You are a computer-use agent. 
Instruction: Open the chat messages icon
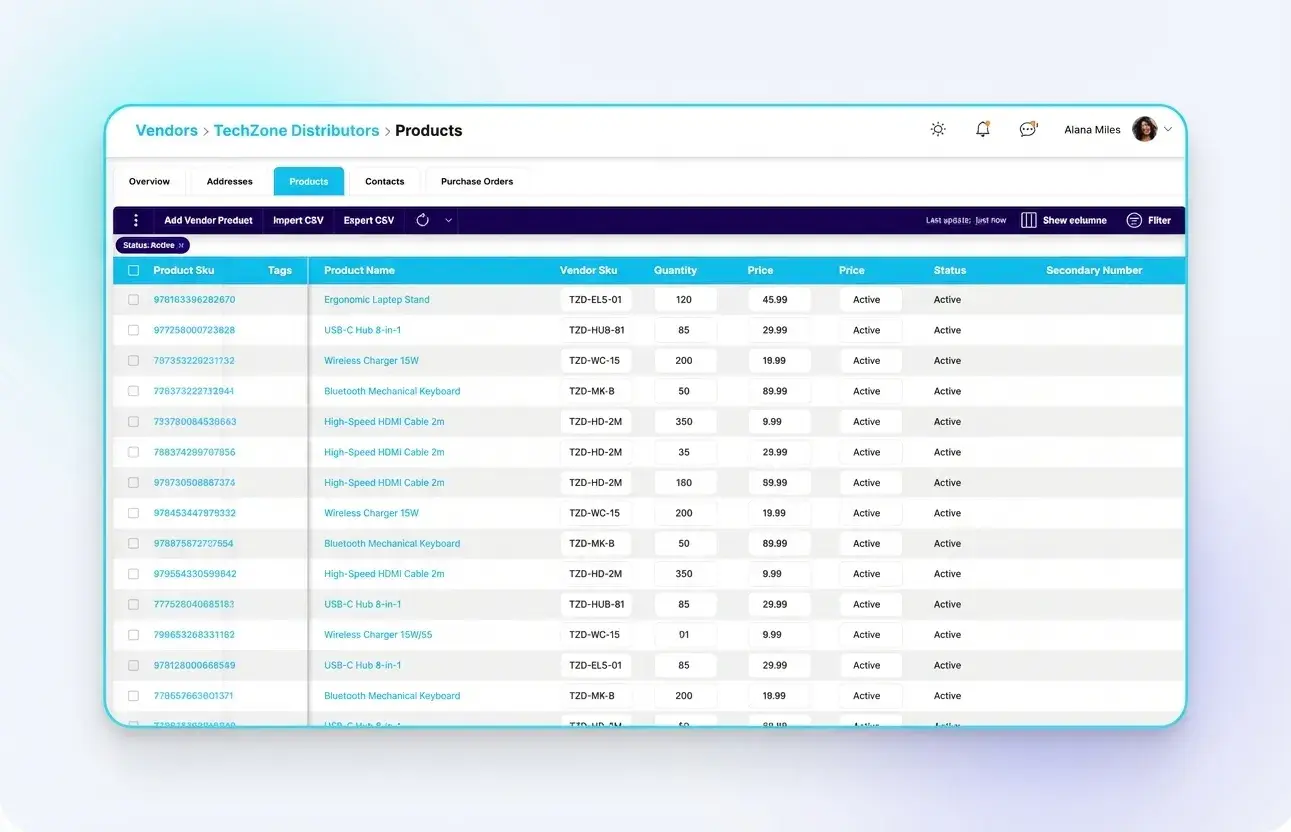1027,129
